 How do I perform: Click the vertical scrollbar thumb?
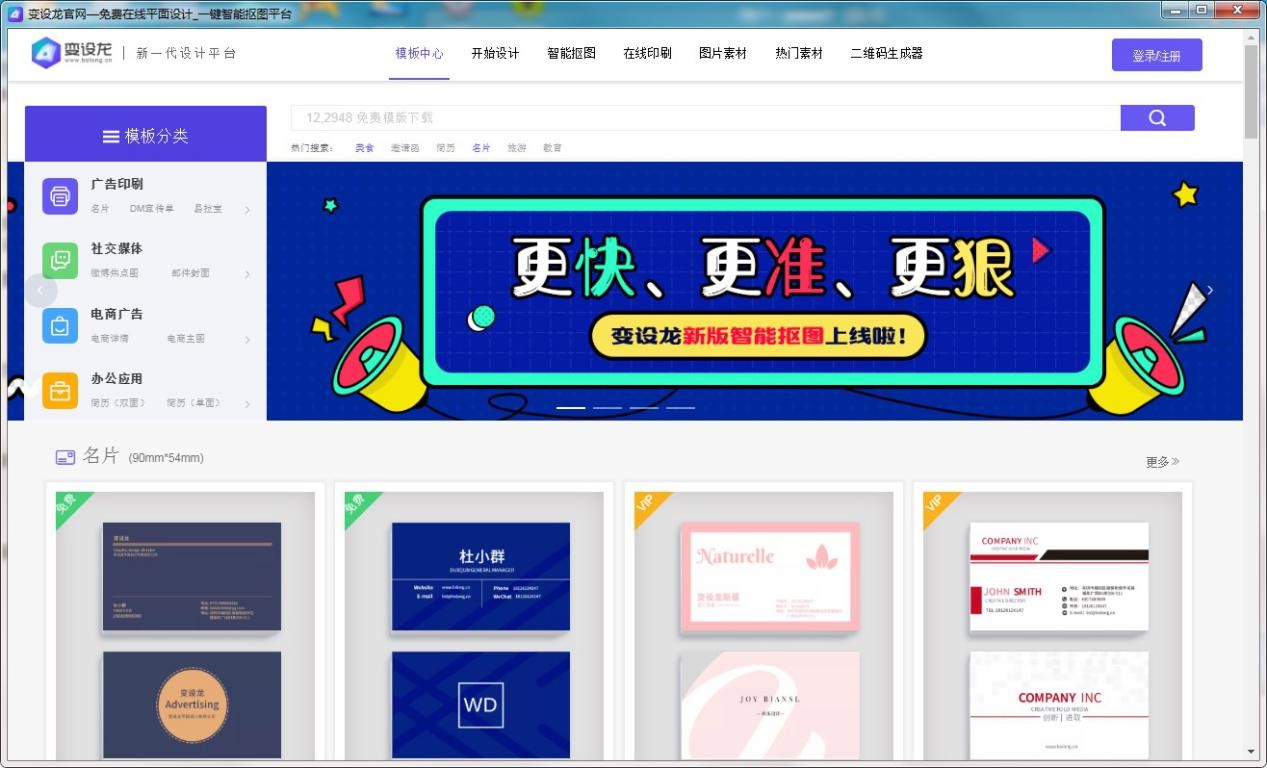[1251, 92]
